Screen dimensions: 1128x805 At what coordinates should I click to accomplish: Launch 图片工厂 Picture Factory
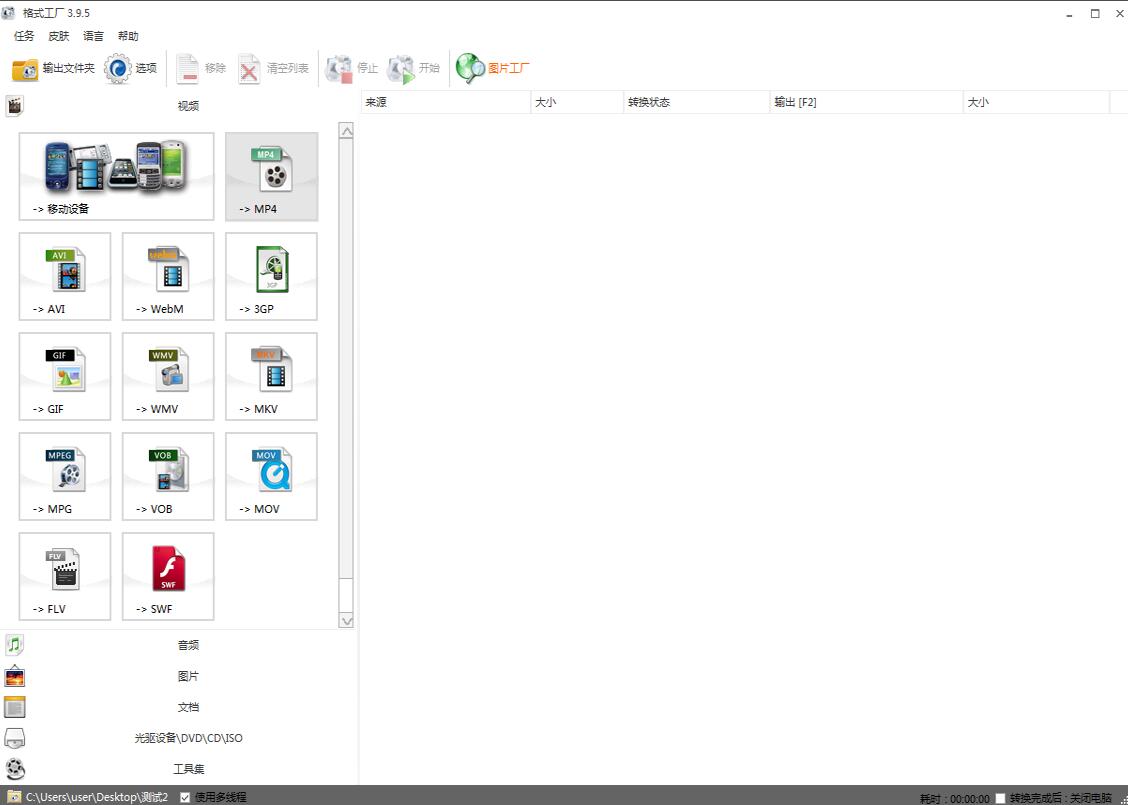point(493,68)
